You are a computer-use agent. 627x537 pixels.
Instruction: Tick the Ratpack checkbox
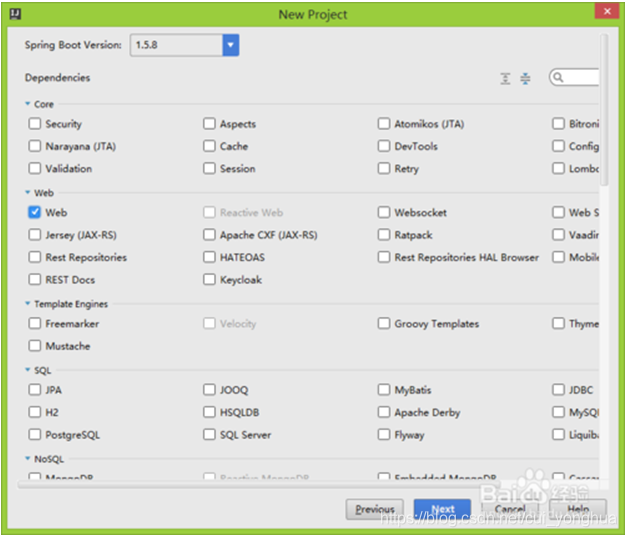click(x=384, y=235)
